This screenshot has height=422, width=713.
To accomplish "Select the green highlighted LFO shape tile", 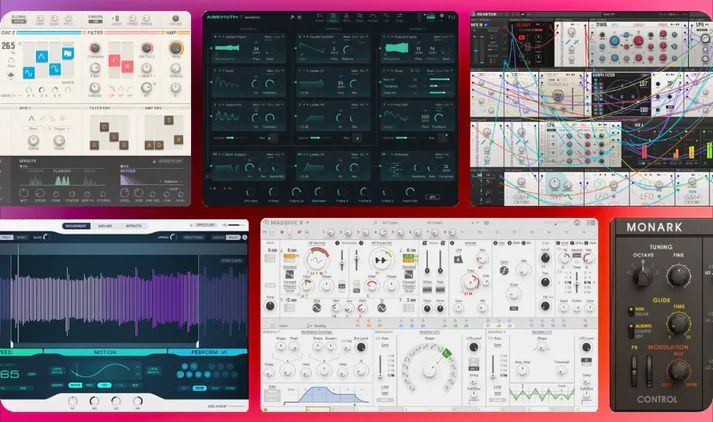I will click(447, 352).
